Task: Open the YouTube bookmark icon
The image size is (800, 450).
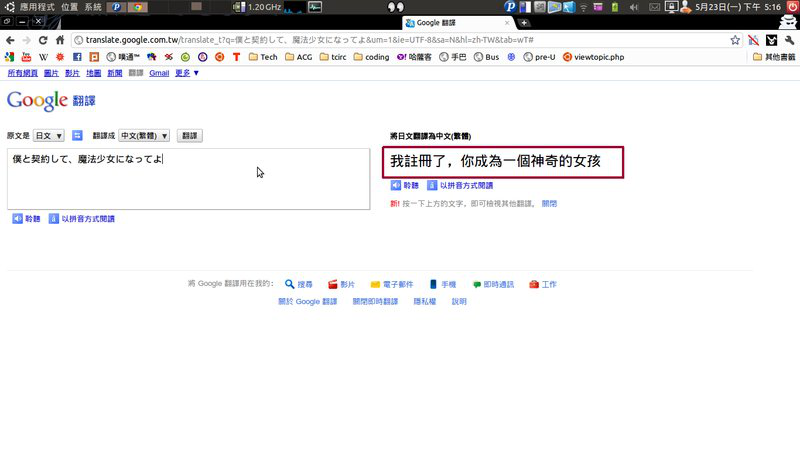Action: [x=26, y=57]
